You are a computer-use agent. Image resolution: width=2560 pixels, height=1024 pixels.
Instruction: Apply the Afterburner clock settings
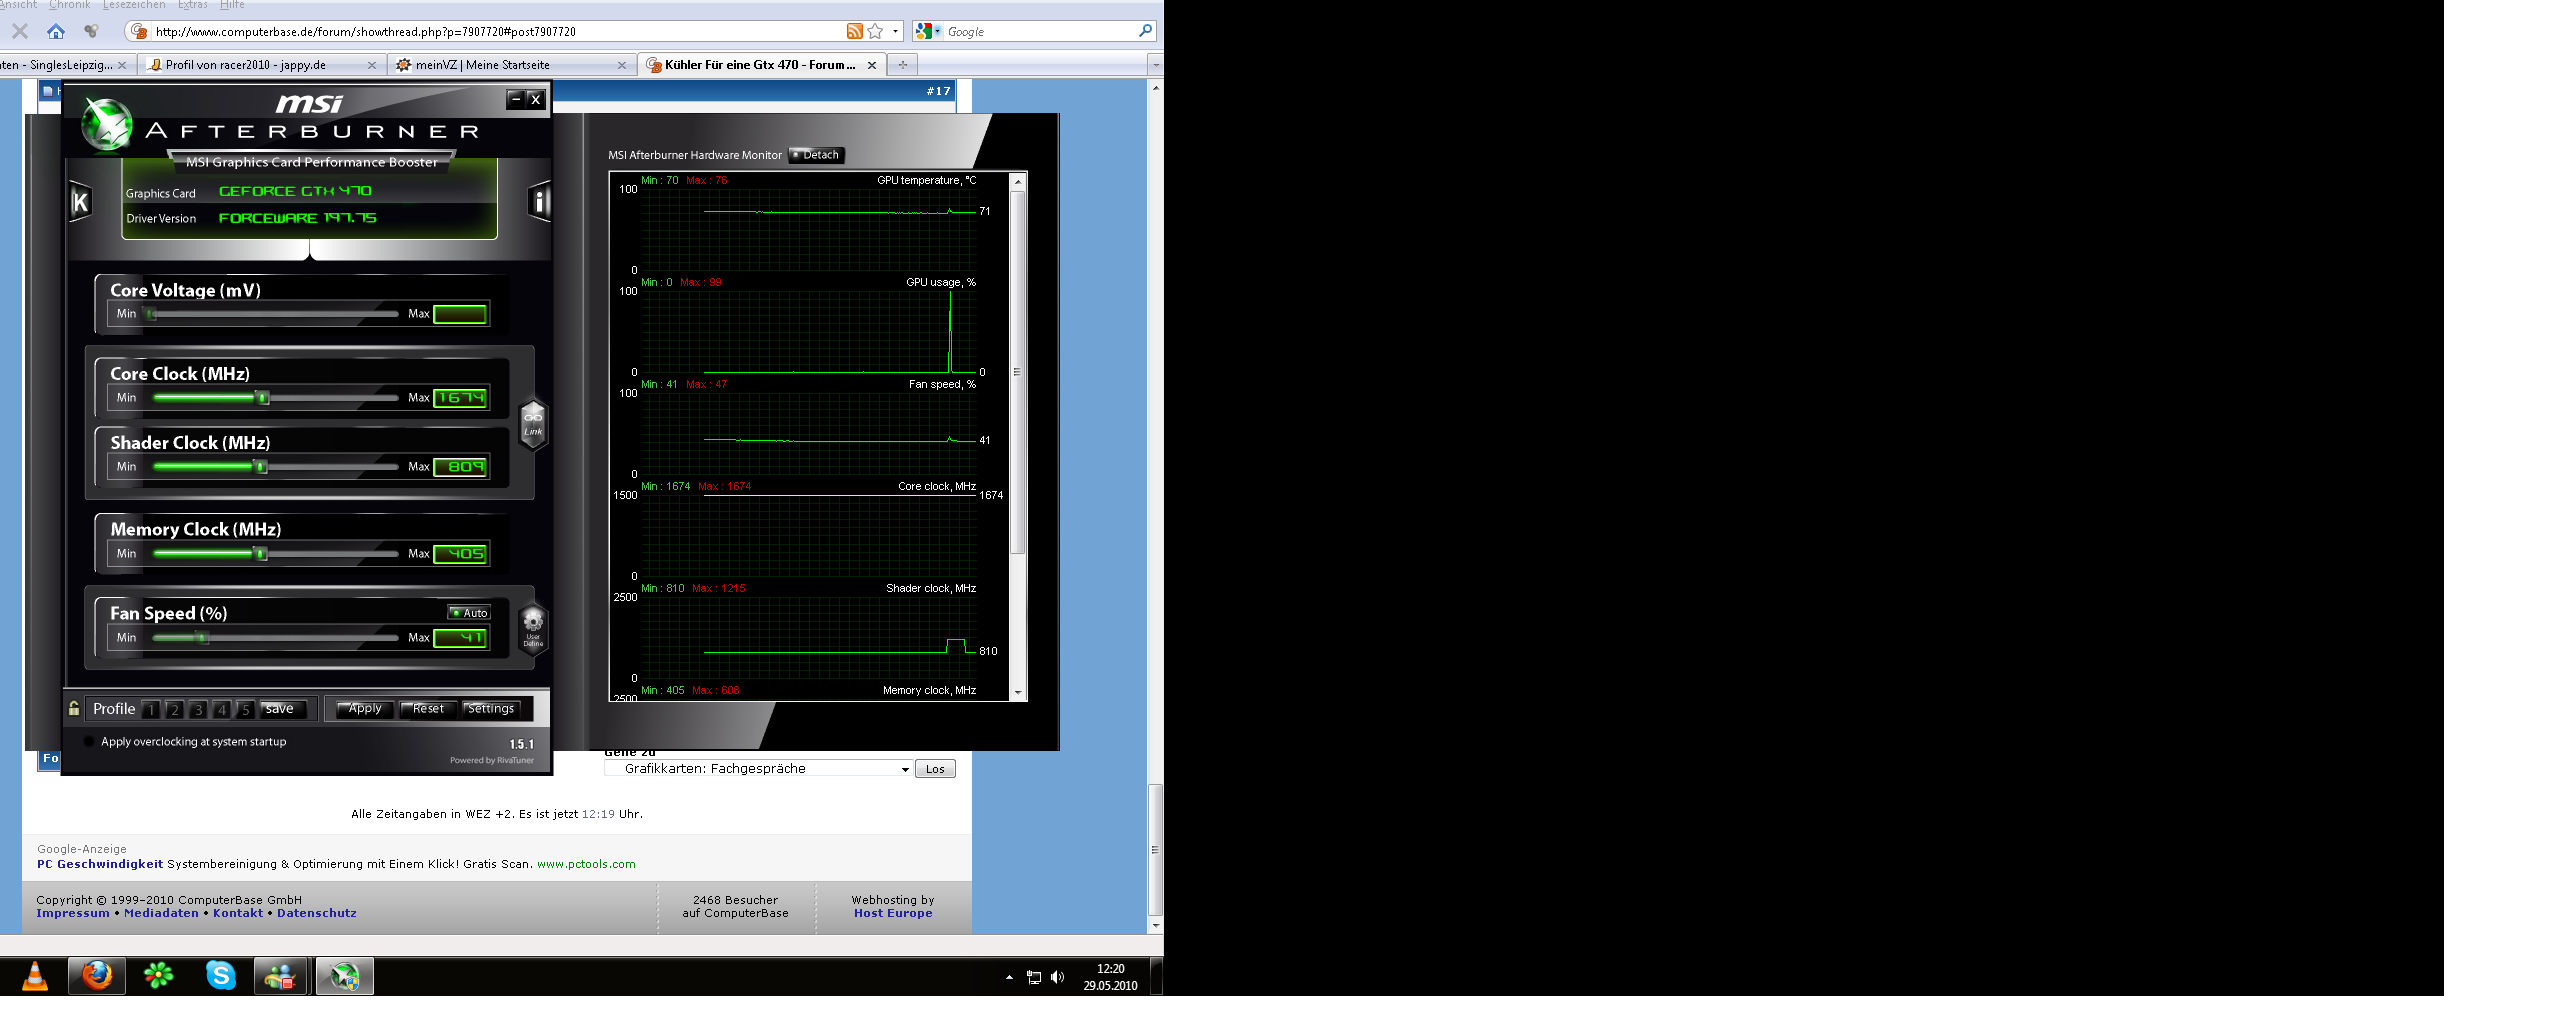click(364, 709)
